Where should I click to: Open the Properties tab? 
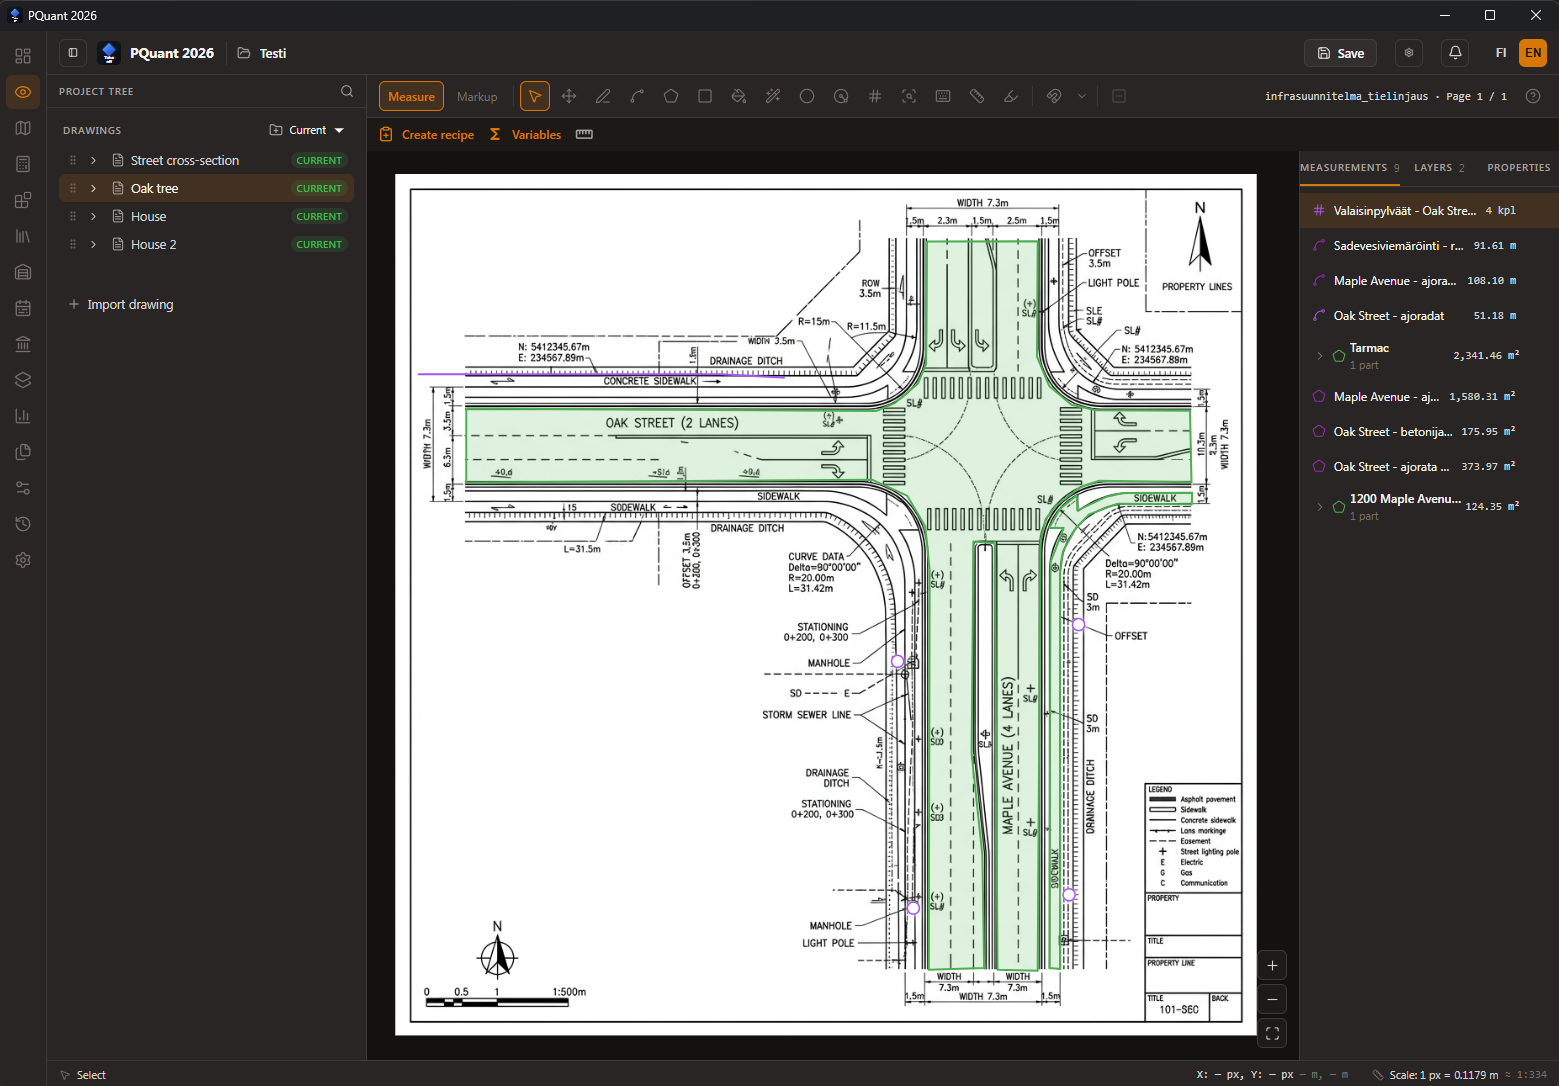[x=1518, y=168]
